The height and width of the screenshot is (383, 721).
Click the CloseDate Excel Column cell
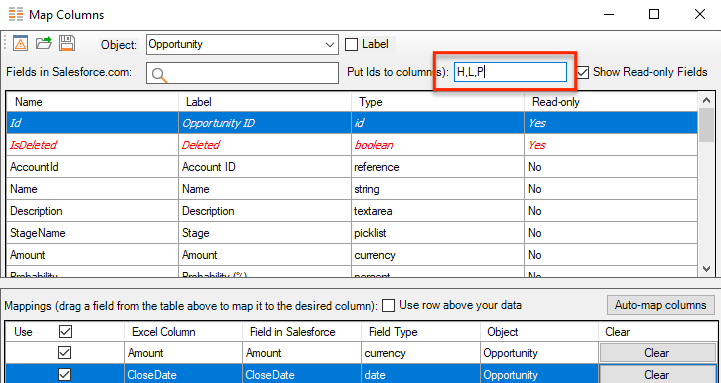coord(183,375)
